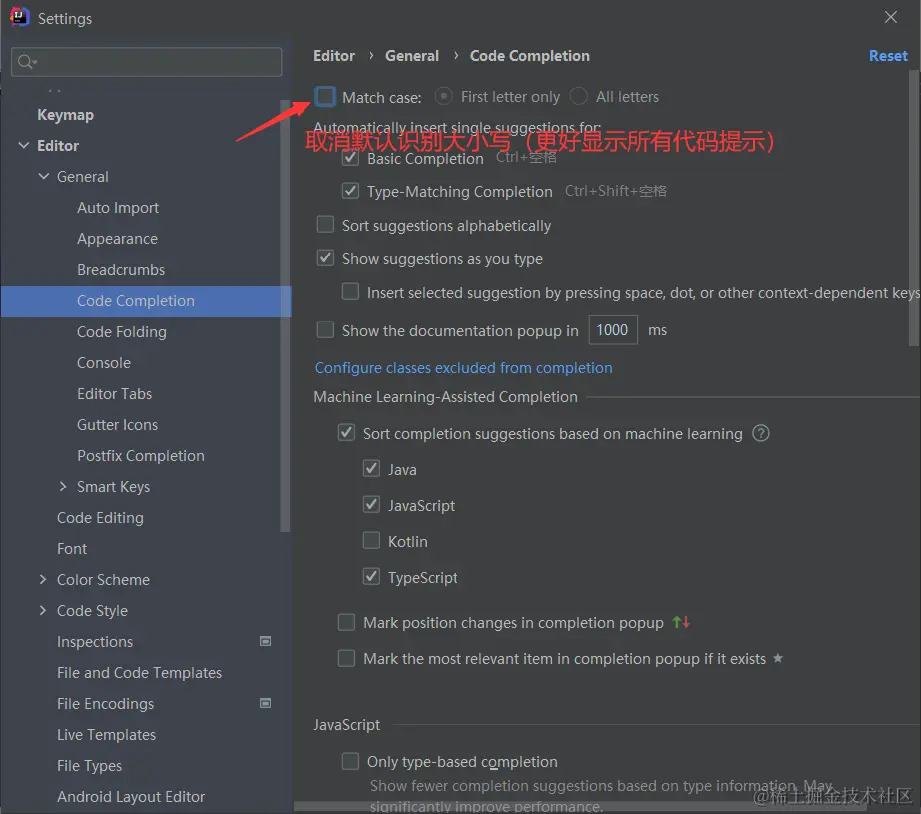Click Editor in the breadcrumb path
921x814 pixels.
[334, 56]
